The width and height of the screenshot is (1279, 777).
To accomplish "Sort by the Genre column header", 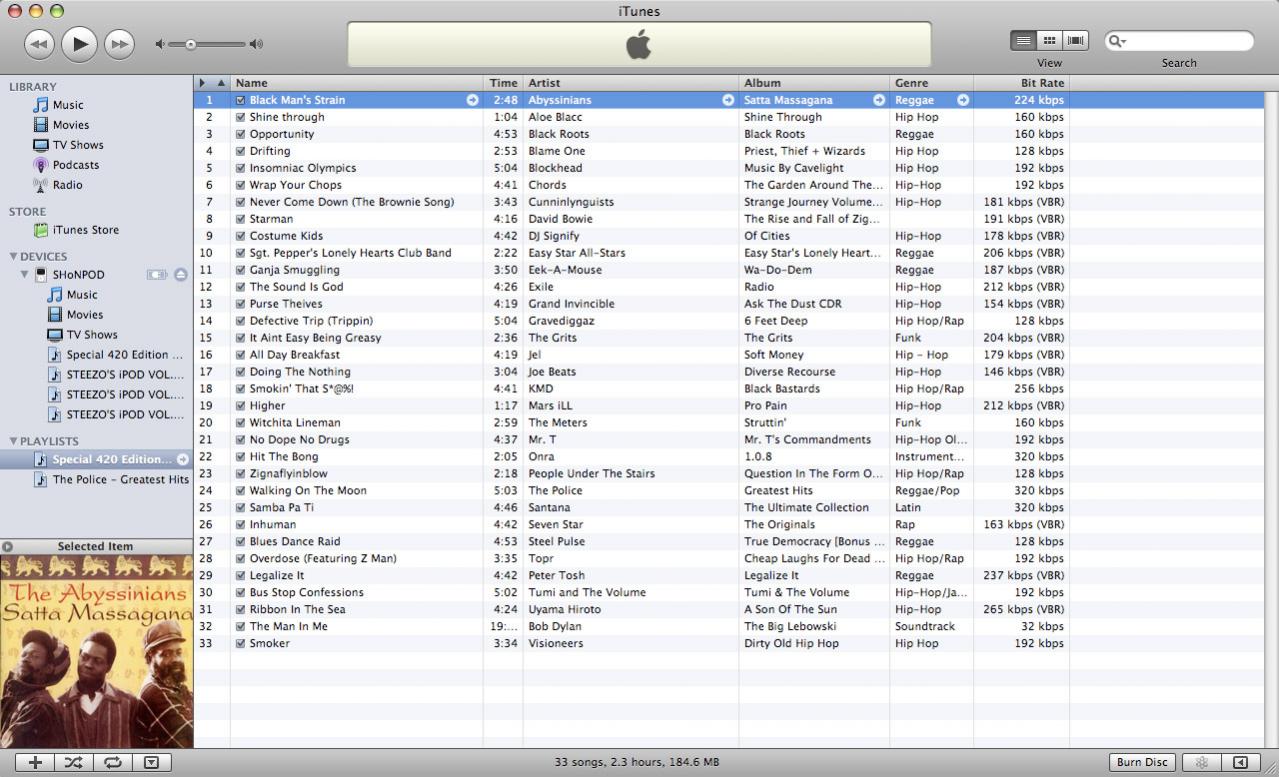I will 931,83.
